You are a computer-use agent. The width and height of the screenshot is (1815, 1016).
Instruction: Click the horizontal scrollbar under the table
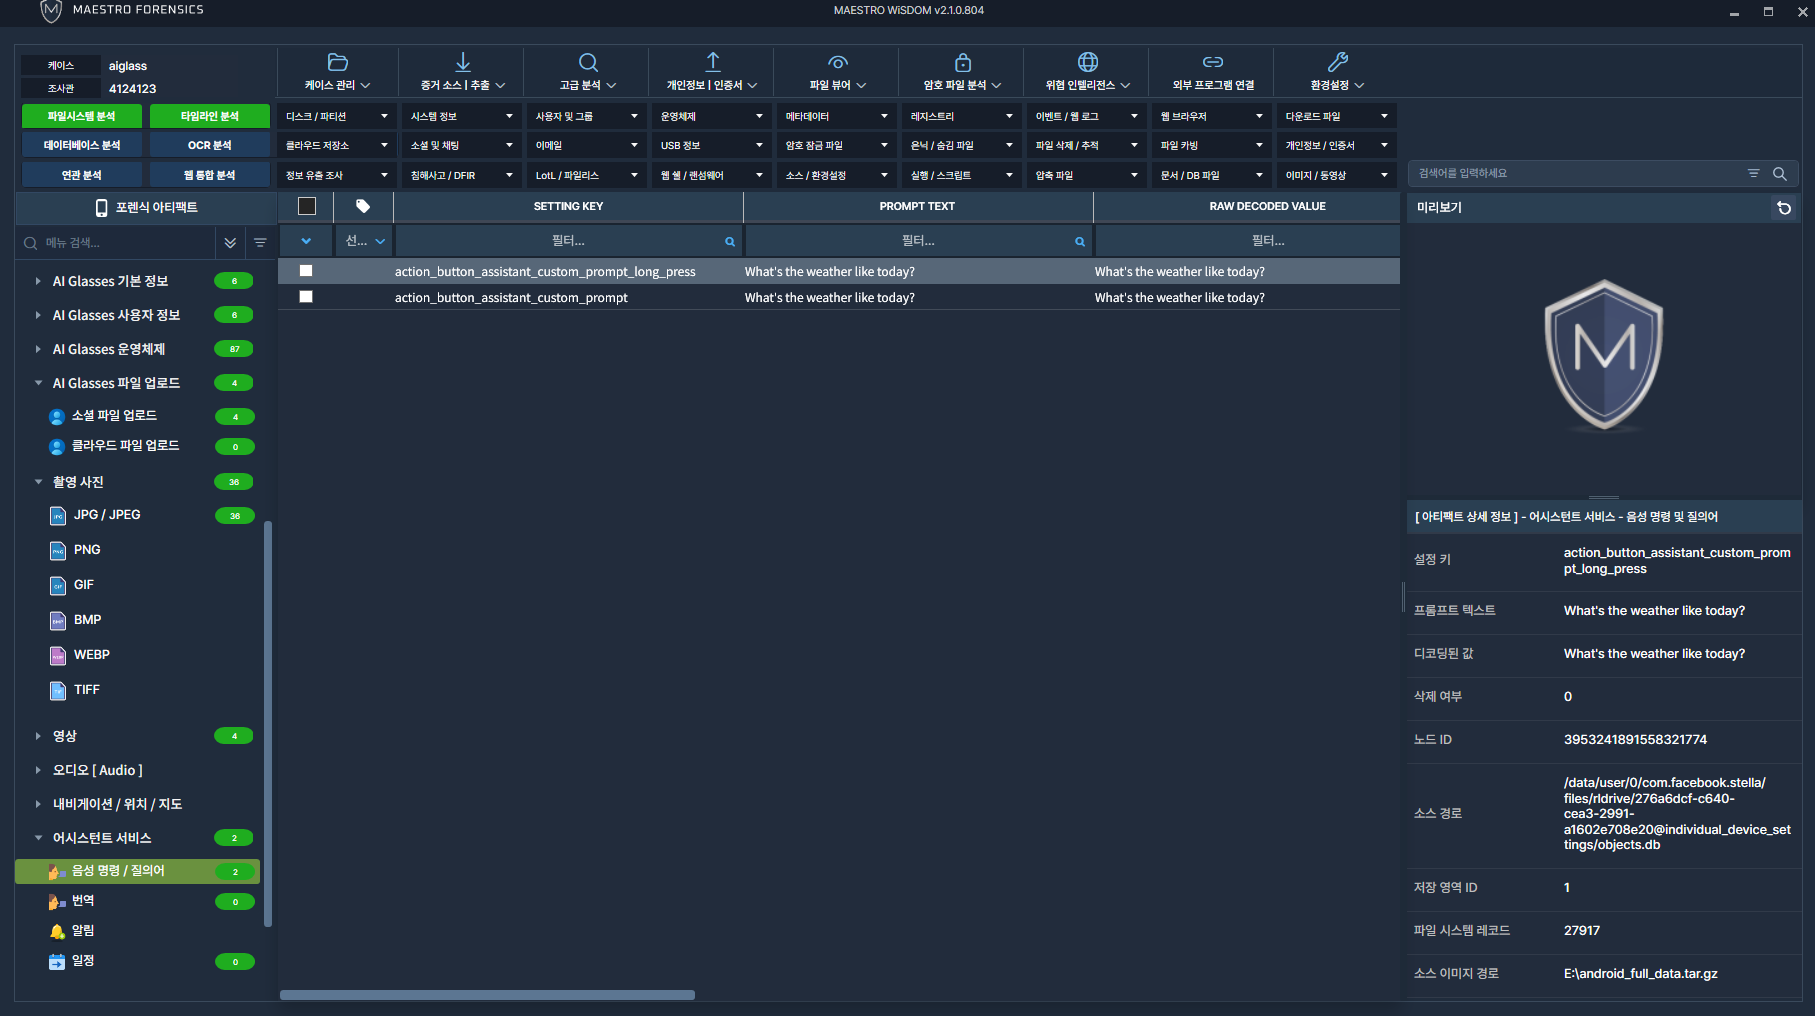click(x=487, y=995)
